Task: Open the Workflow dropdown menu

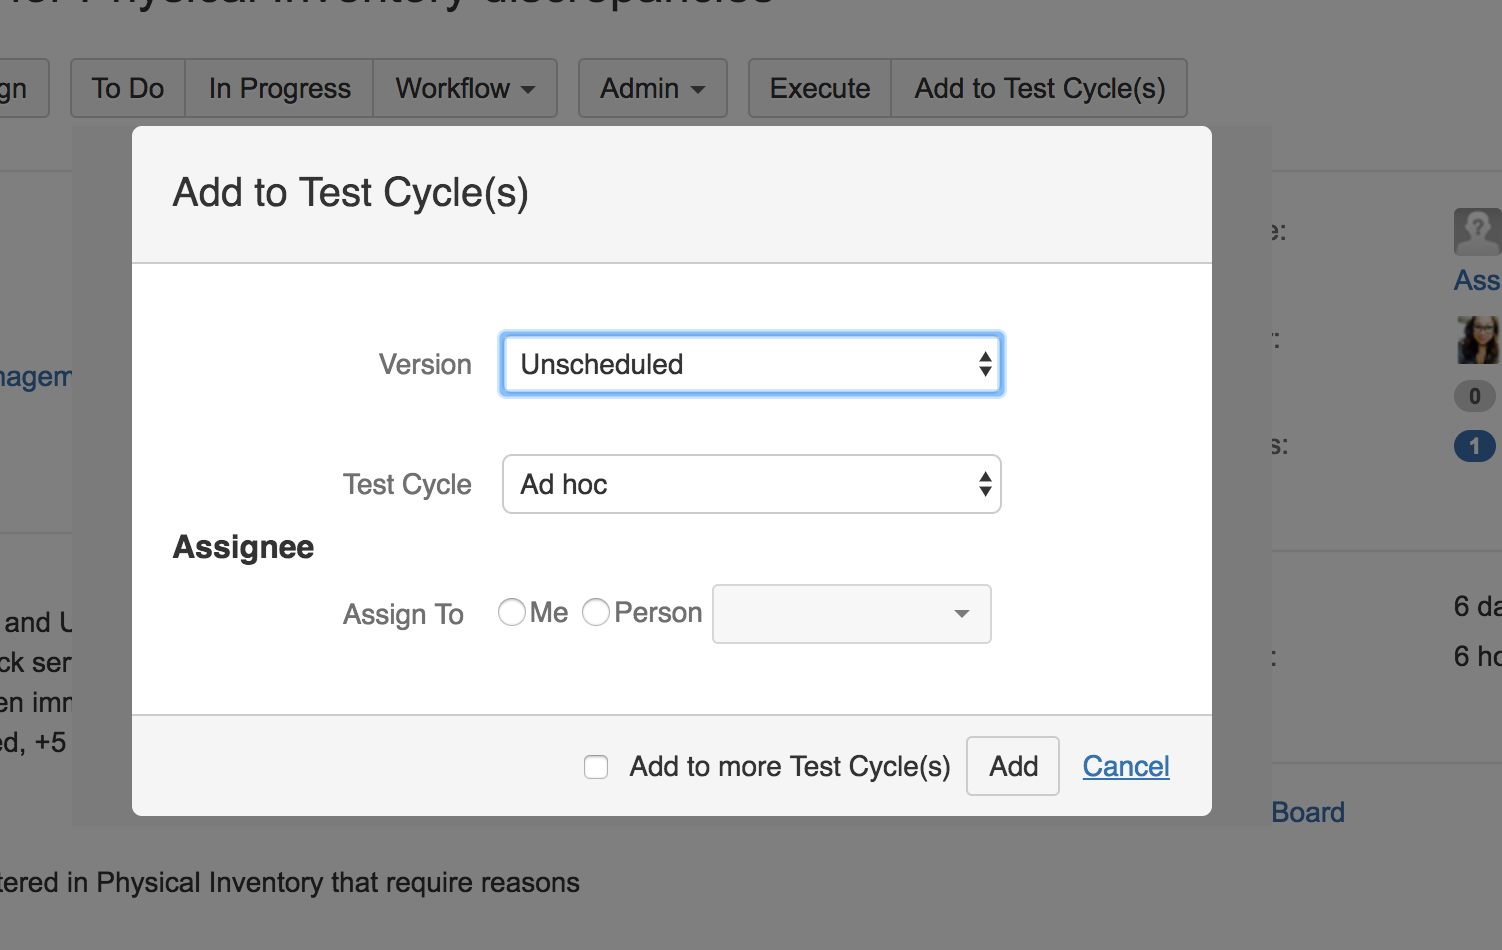Action: coord(465,88)
